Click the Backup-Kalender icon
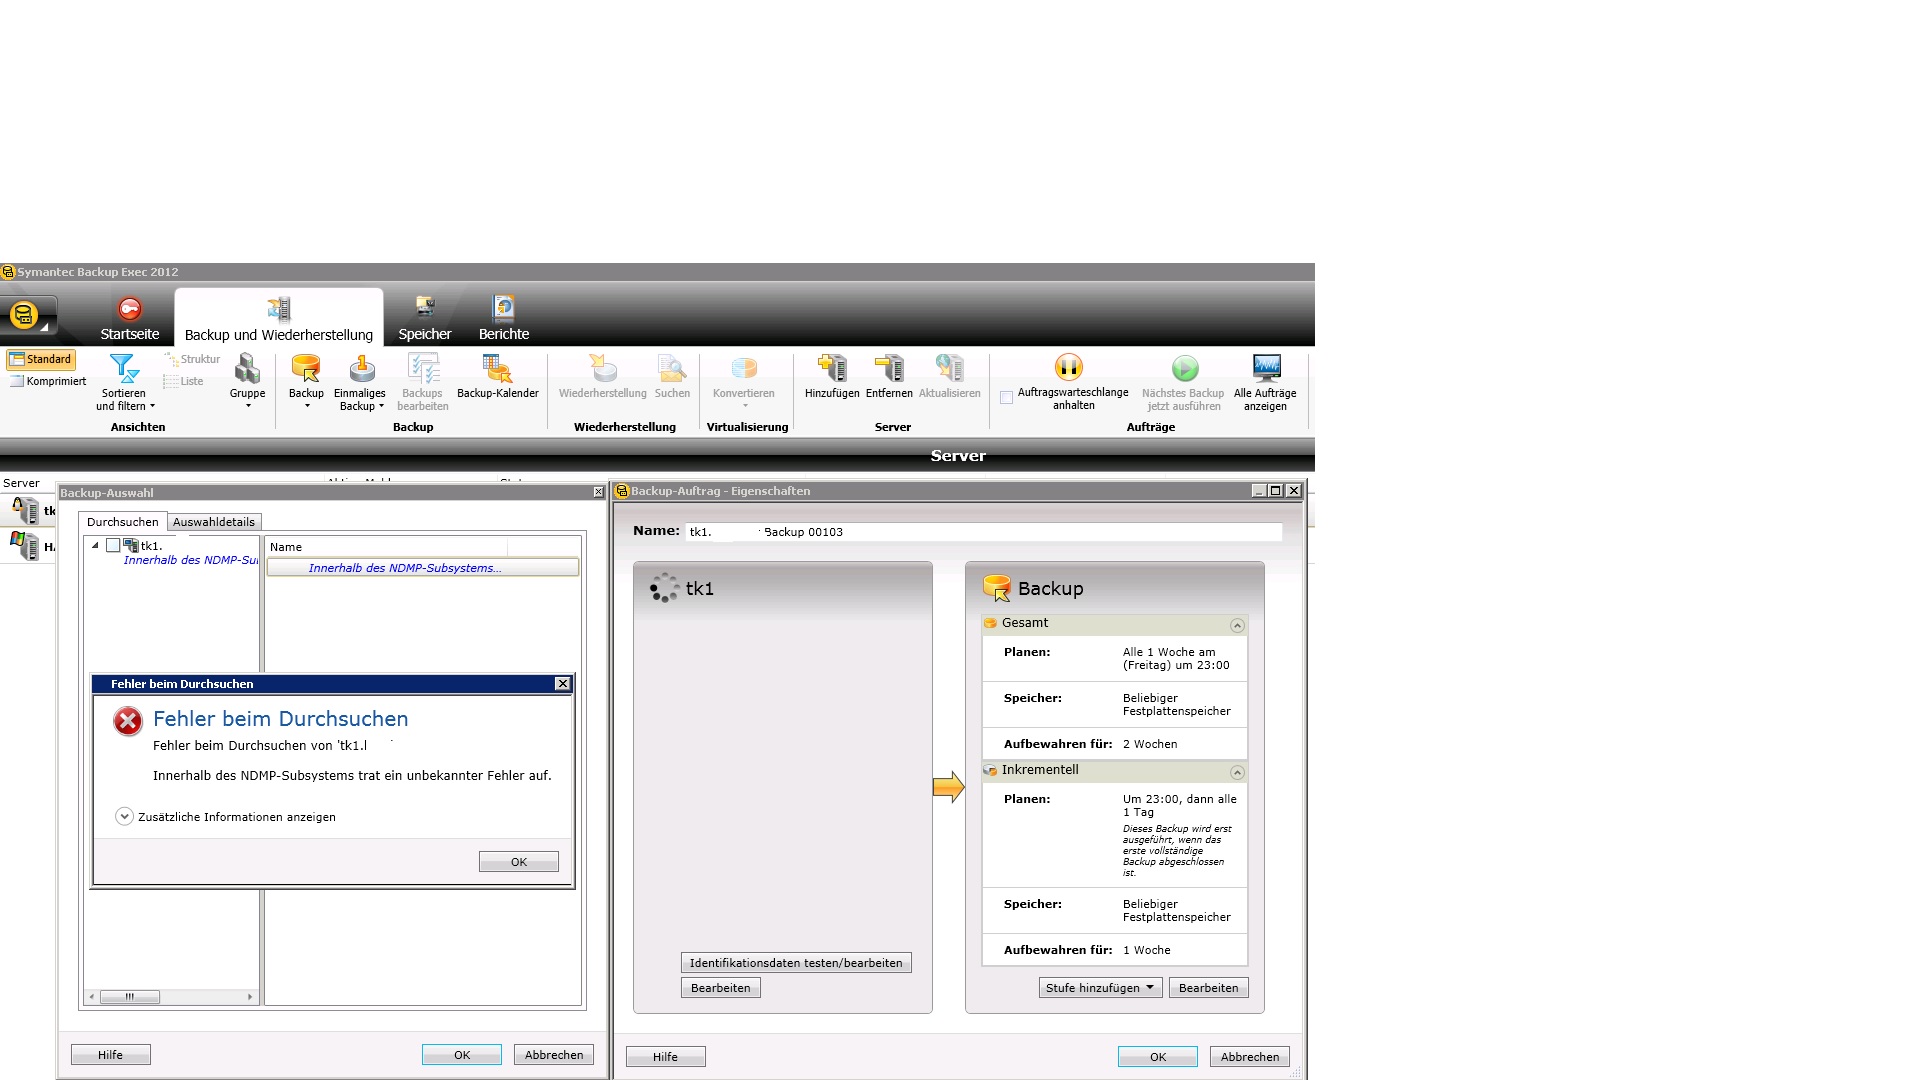Screen dimensions: 1920x1080 pyautogui.click(x=497, y=370)
